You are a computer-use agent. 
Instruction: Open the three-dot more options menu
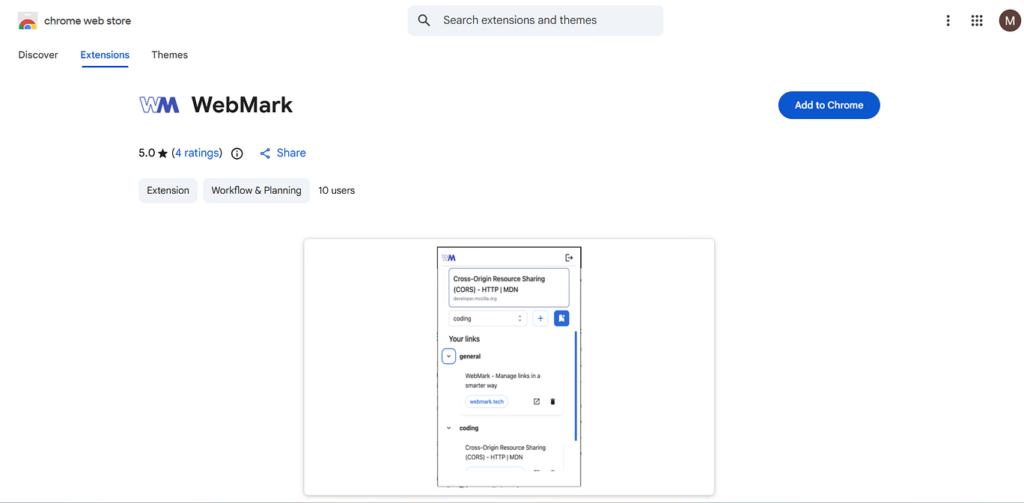pos(948,21)
